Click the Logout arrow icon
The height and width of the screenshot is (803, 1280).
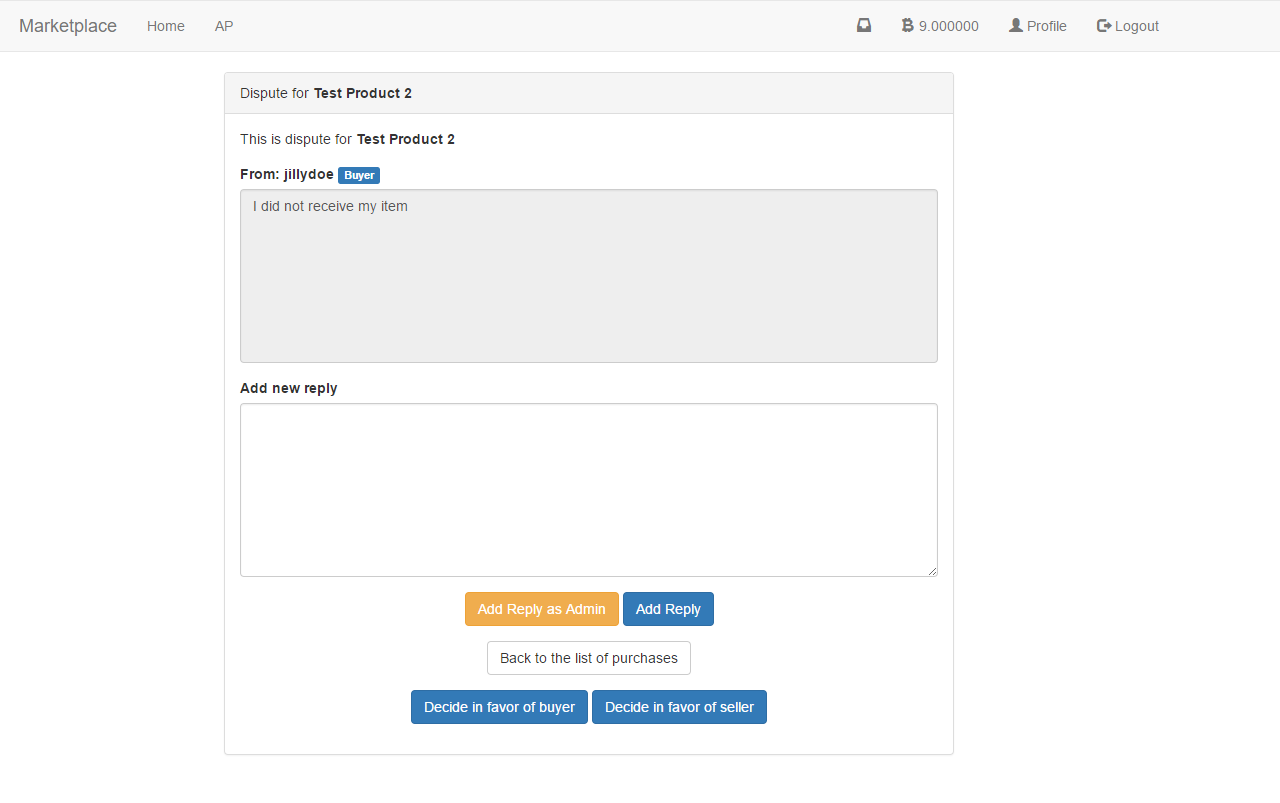pyautogui.click(x=1104, y=26)
